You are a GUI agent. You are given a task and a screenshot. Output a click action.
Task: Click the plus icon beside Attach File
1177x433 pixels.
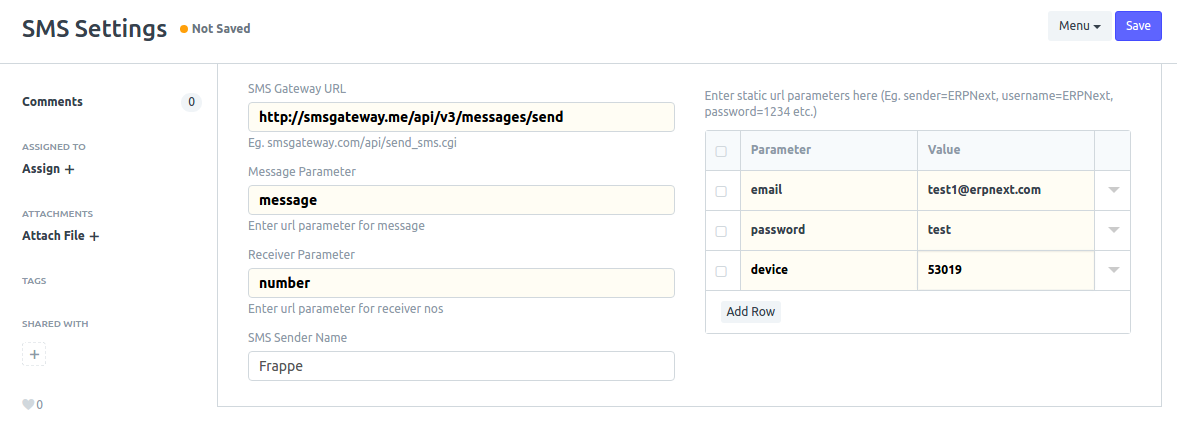(95, 237)
